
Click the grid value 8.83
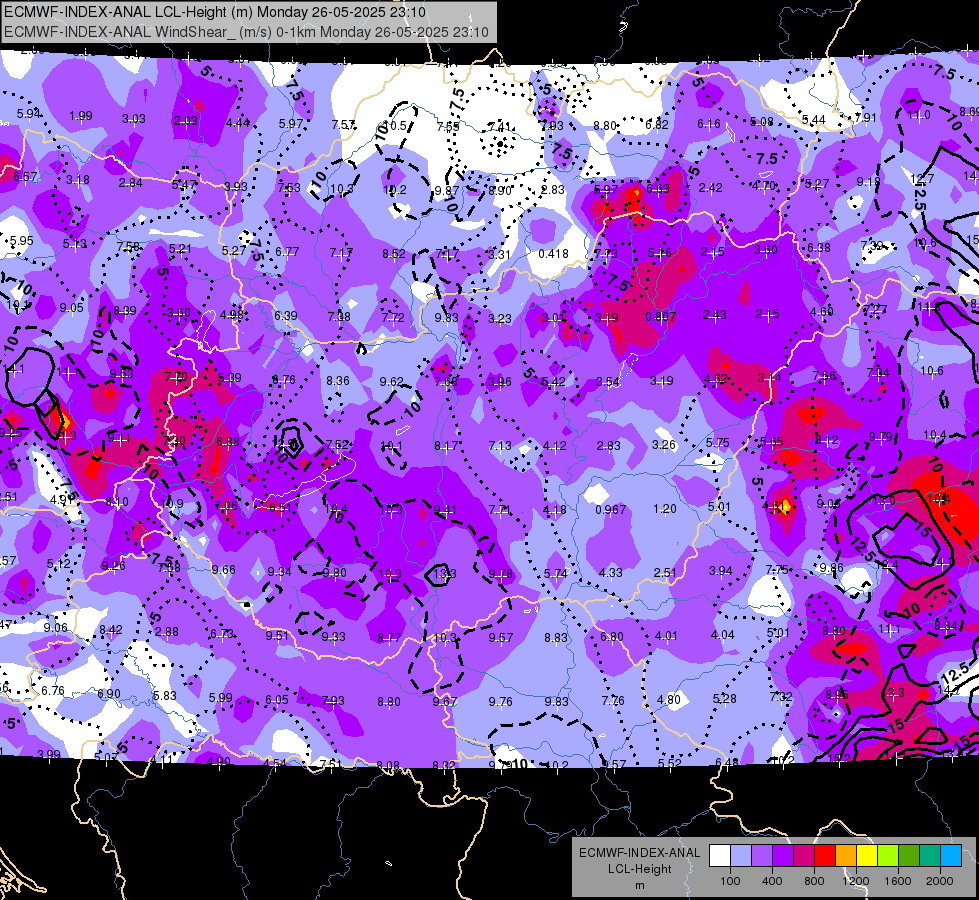tap(556, 638)
